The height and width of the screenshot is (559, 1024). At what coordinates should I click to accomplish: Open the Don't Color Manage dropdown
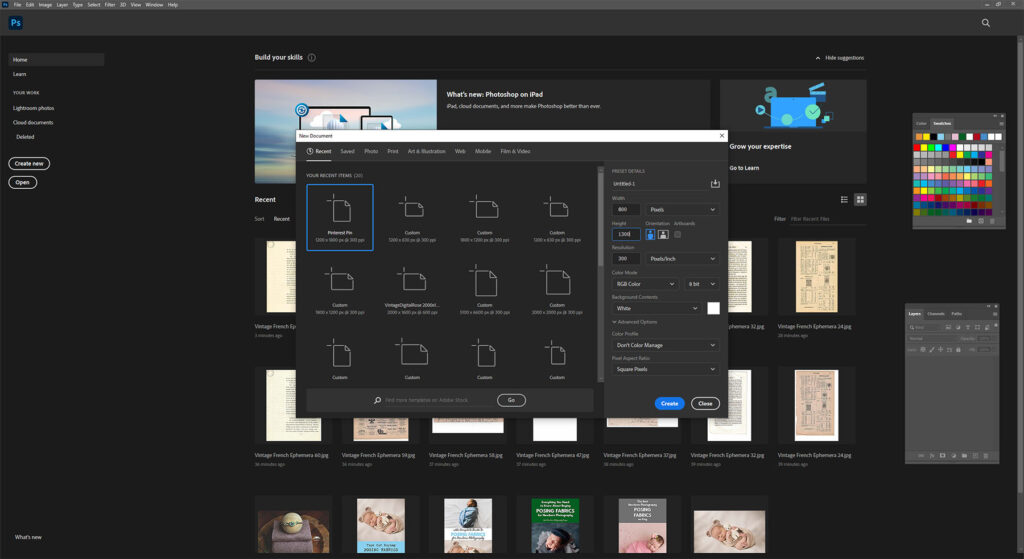tap(665, 345)
